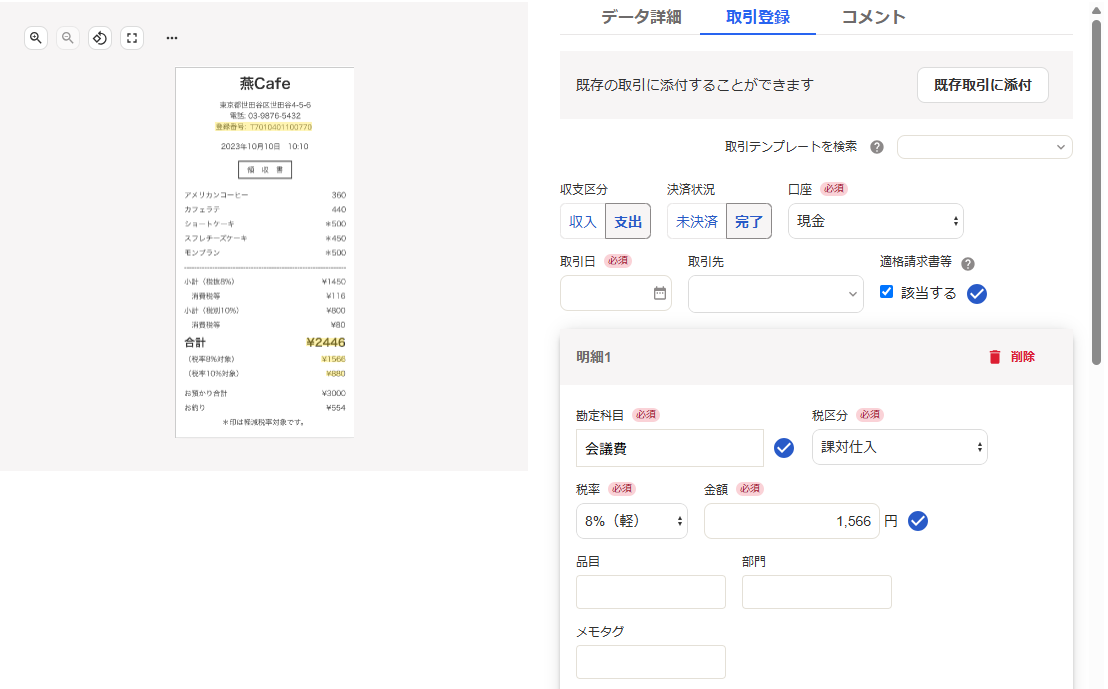
Task: Open the 口座 dropdown showing 現金
Action: [x=876, y=221]
